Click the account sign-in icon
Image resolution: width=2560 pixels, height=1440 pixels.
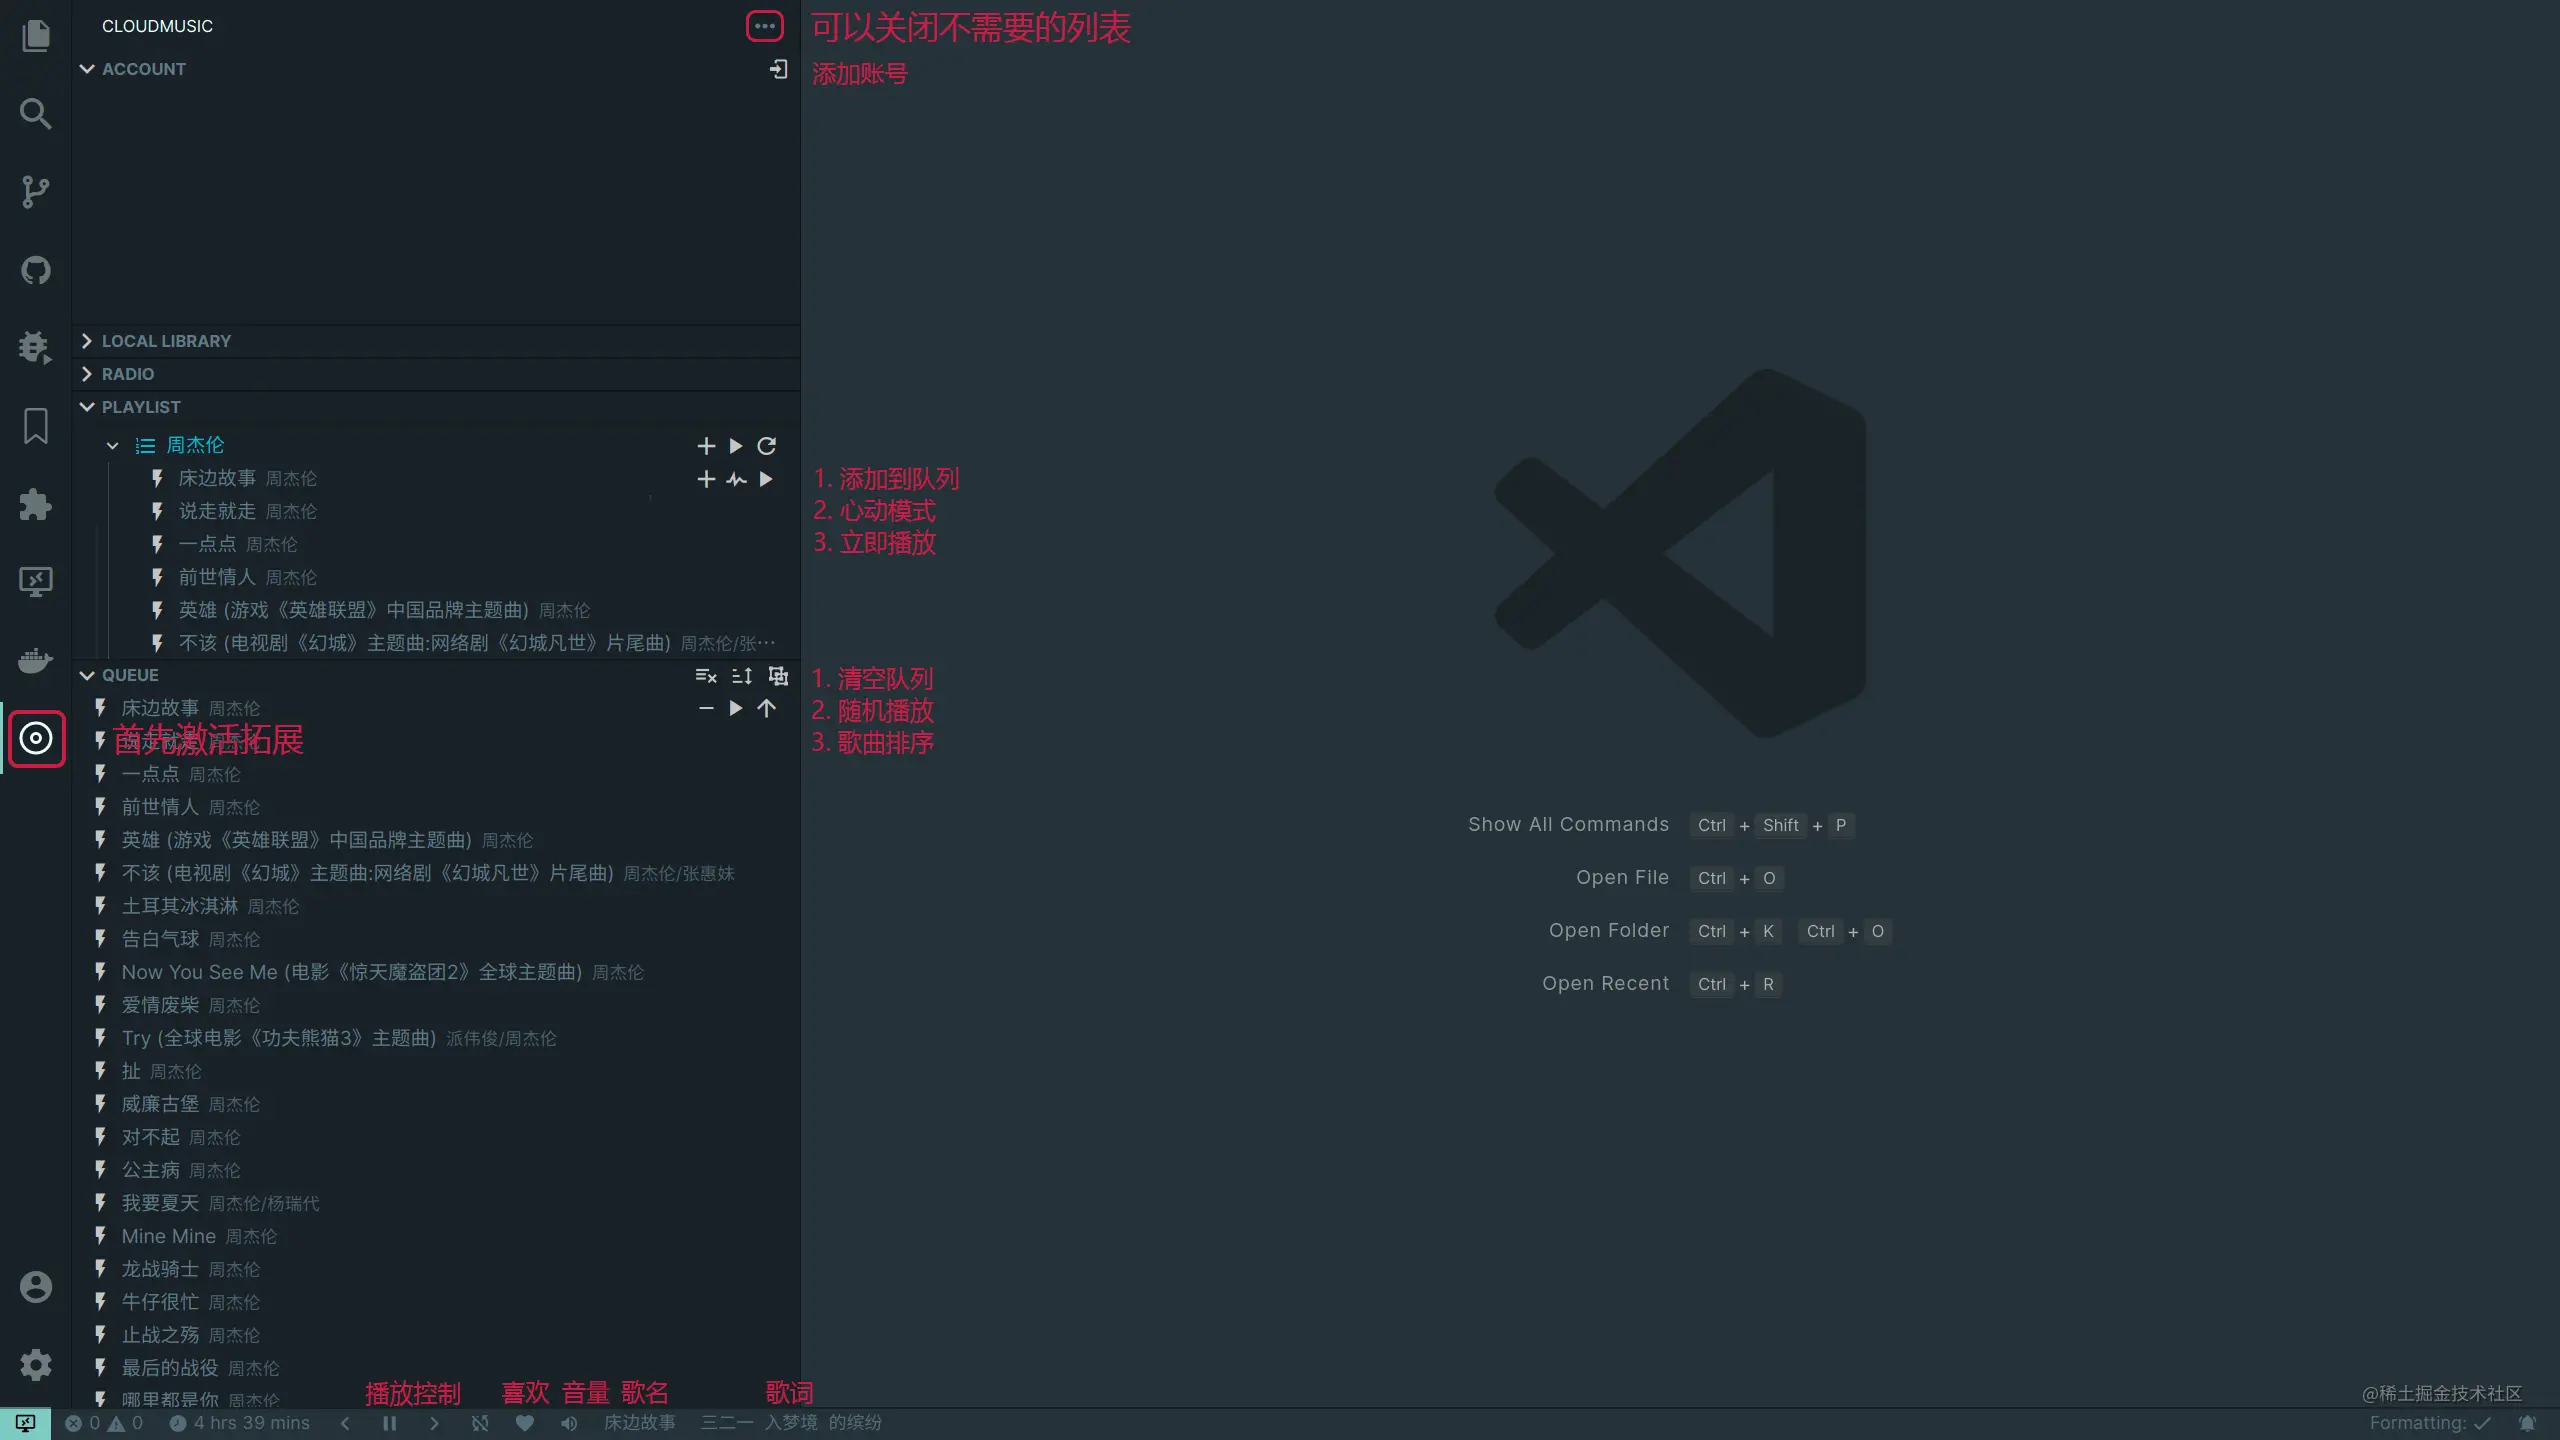tap(778, 69)
